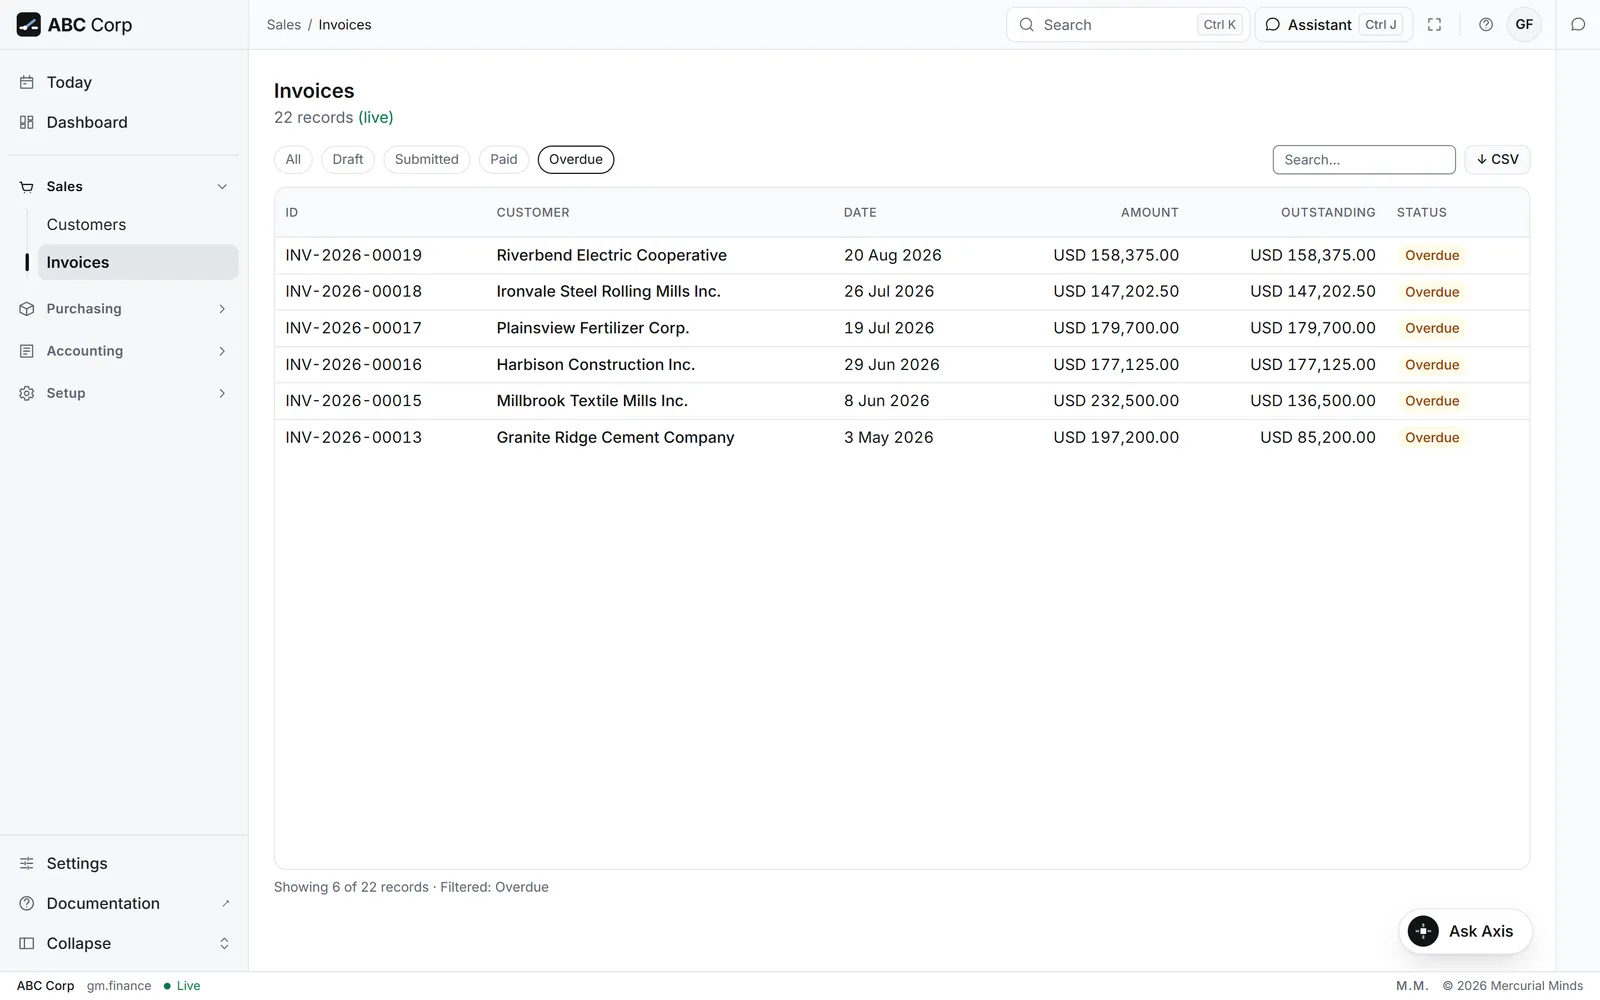Go to Sales breadcrumb link
1600x1000 pixels.
[x=284, y=25]
